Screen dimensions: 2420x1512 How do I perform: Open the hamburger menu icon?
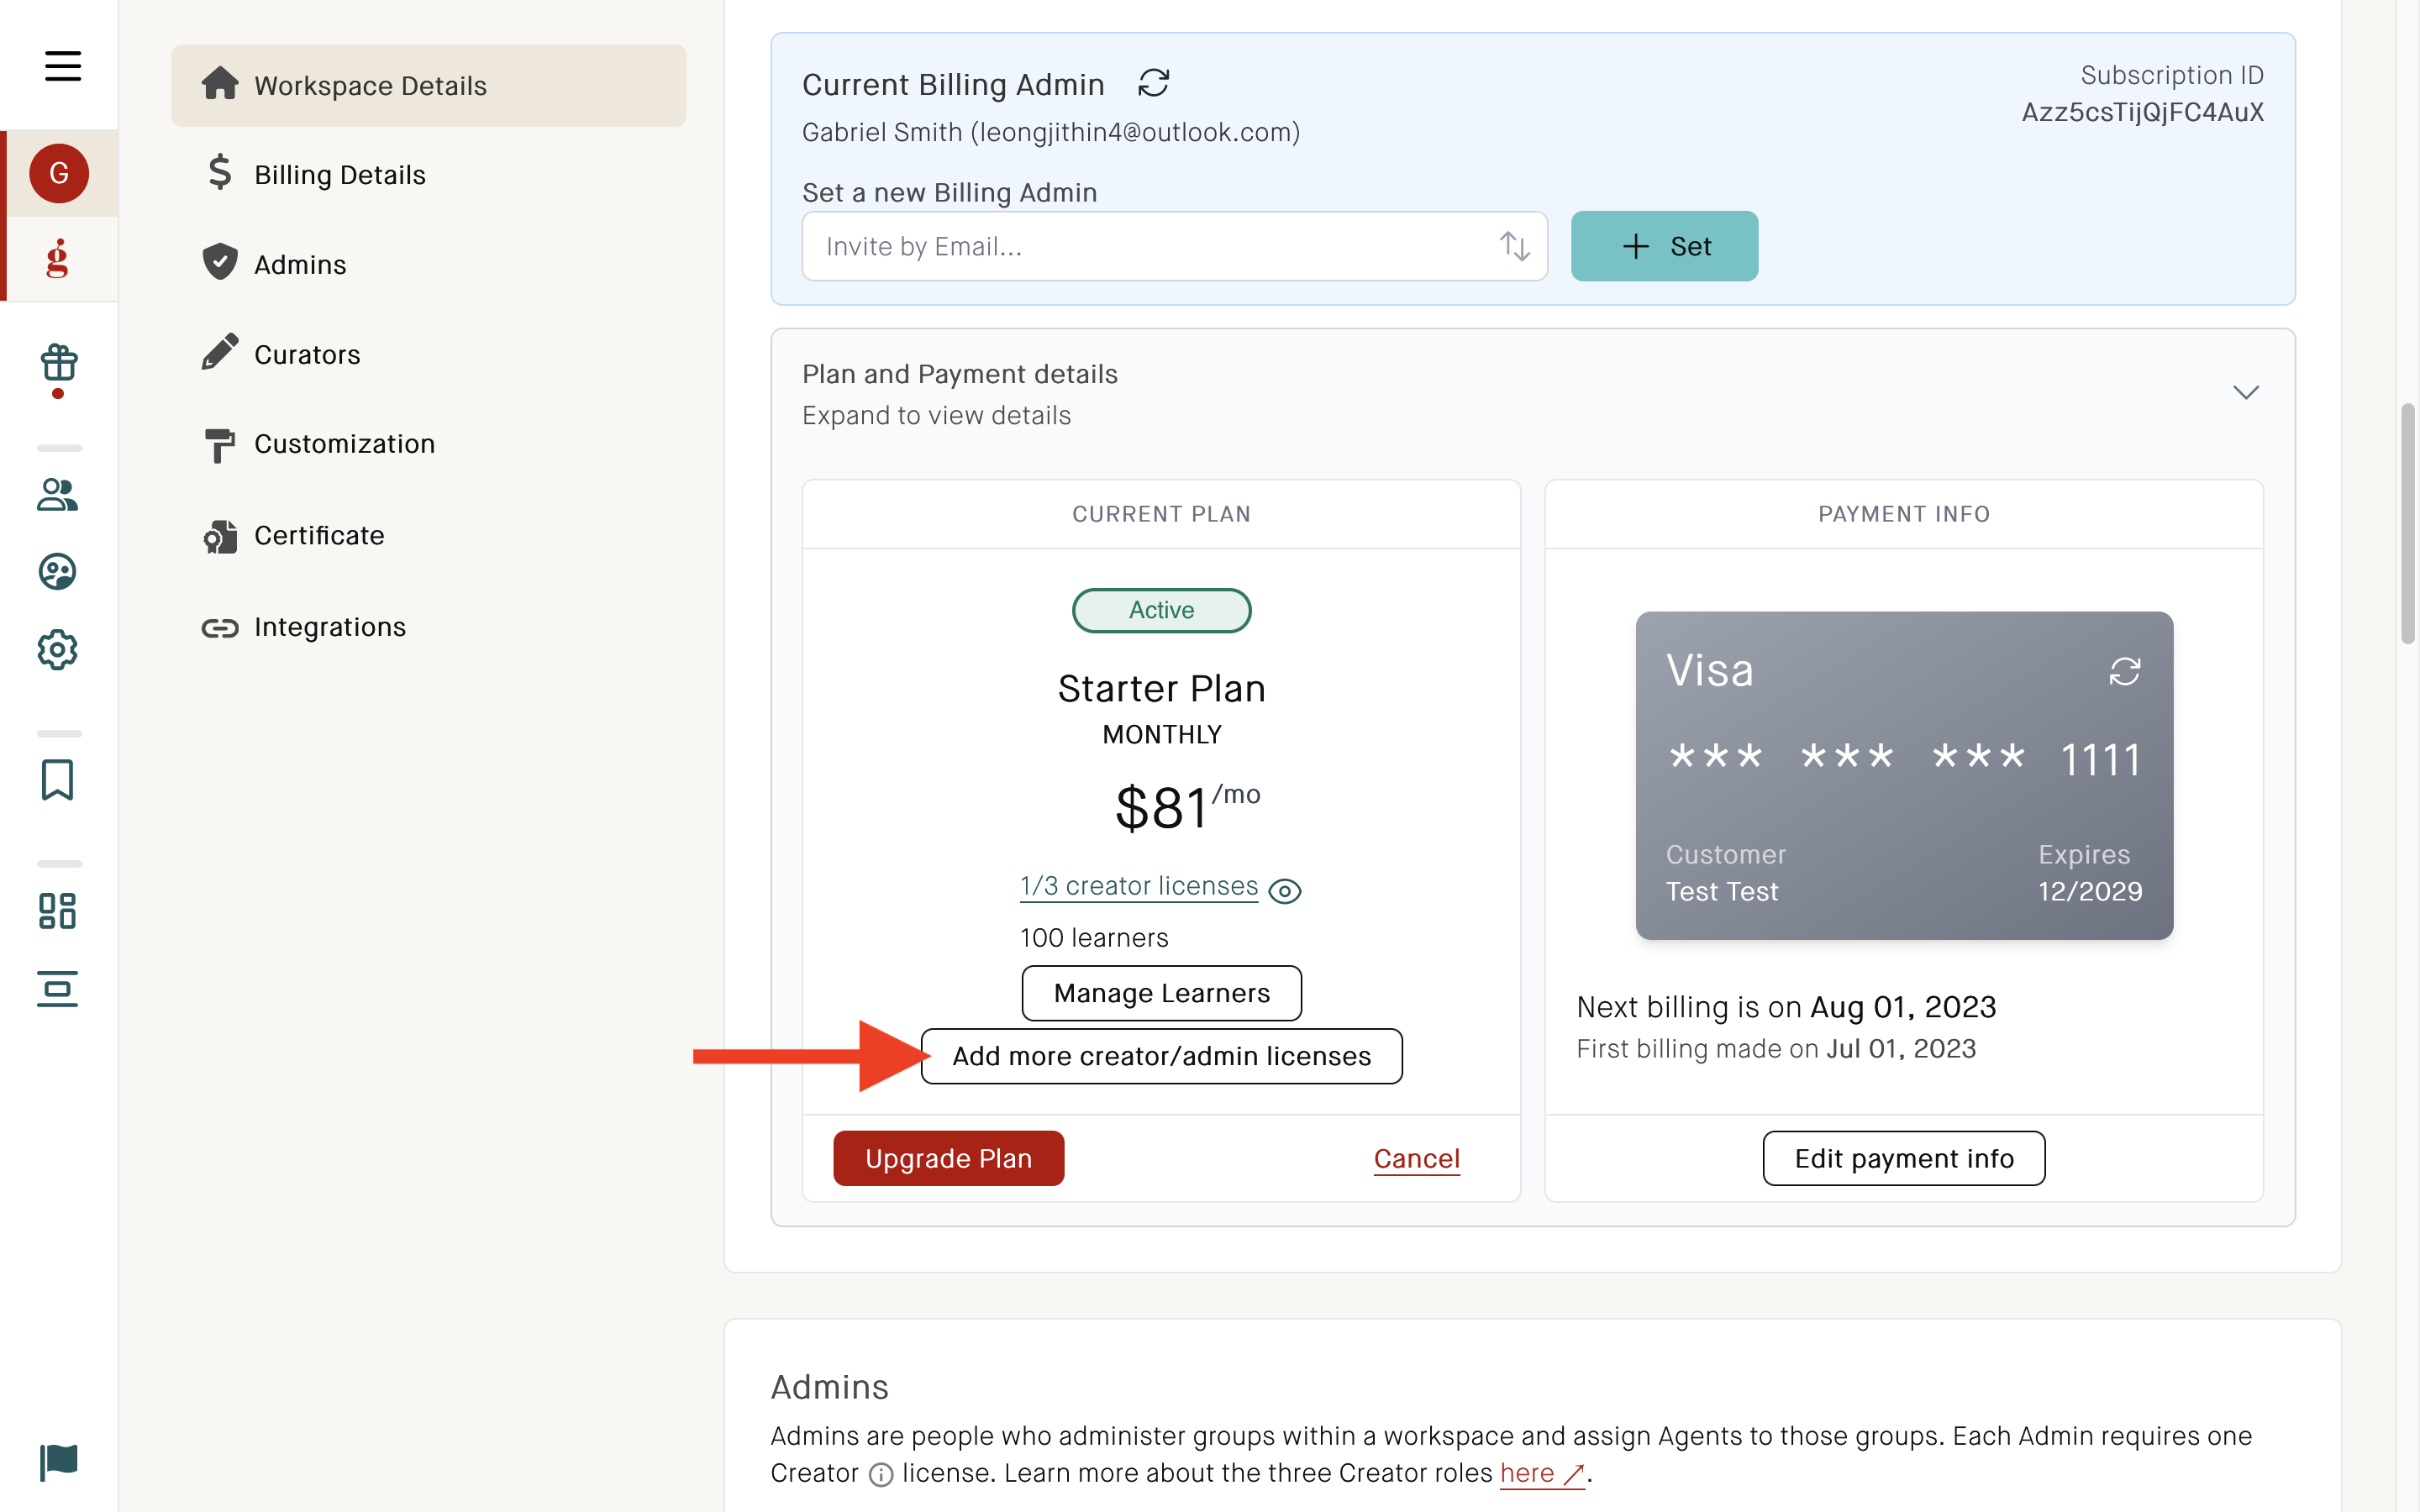point(62,66)
